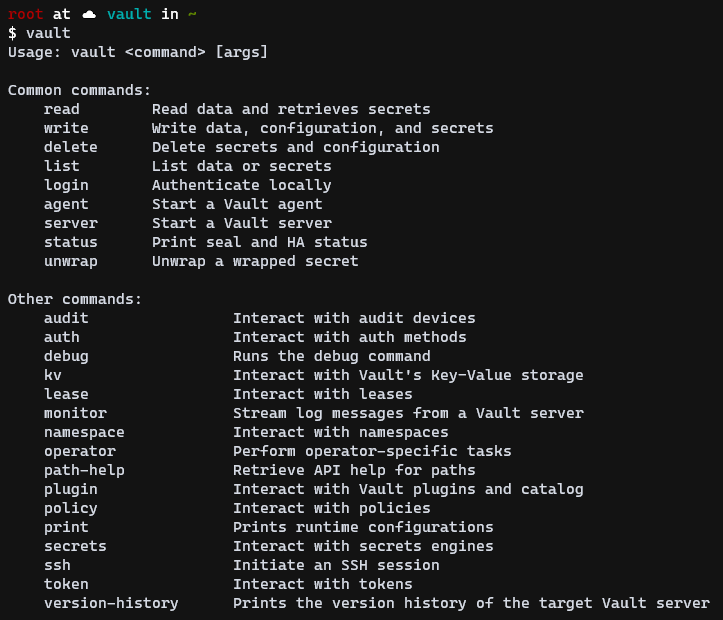Click the 'monitor' command entry
Screen dimensions: 723x620
(75, 413)
